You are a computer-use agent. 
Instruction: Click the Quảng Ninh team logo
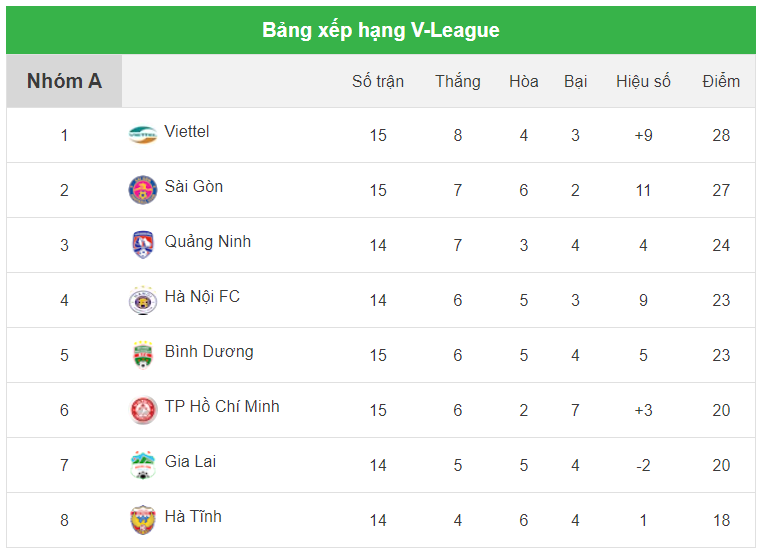pos(143,245)
